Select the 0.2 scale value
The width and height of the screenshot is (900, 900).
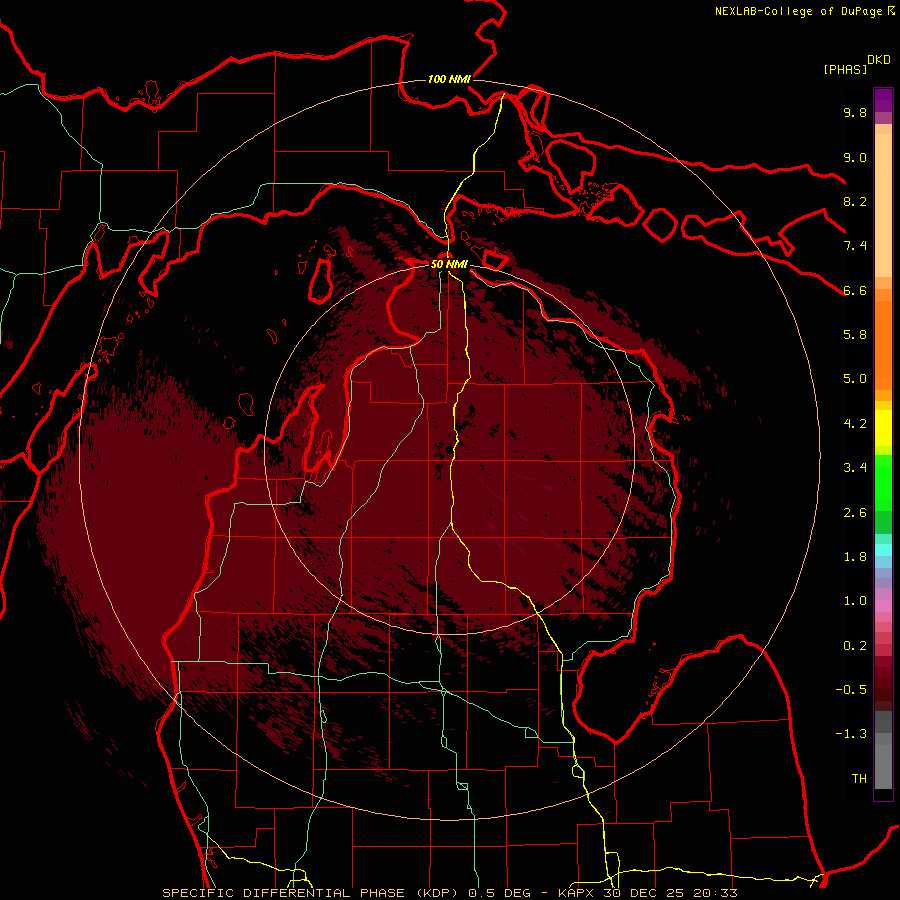855,646
